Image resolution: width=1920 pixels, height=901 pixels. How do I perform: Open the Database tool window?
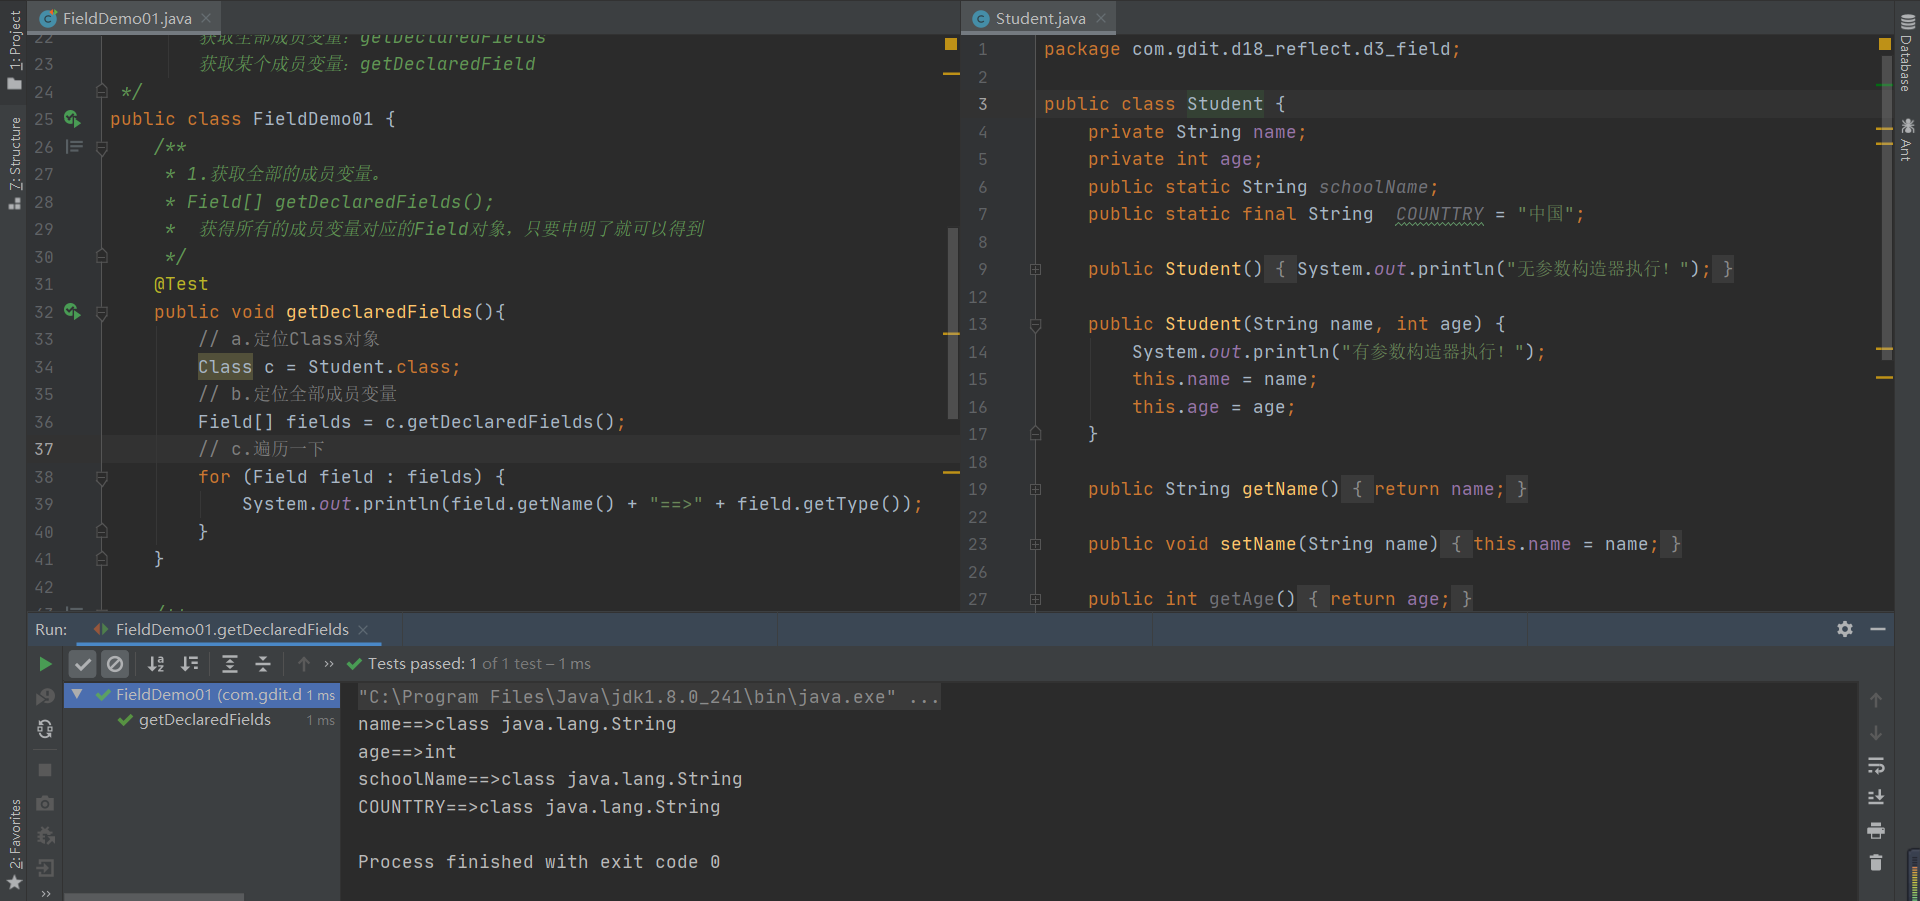[1906, 52]
